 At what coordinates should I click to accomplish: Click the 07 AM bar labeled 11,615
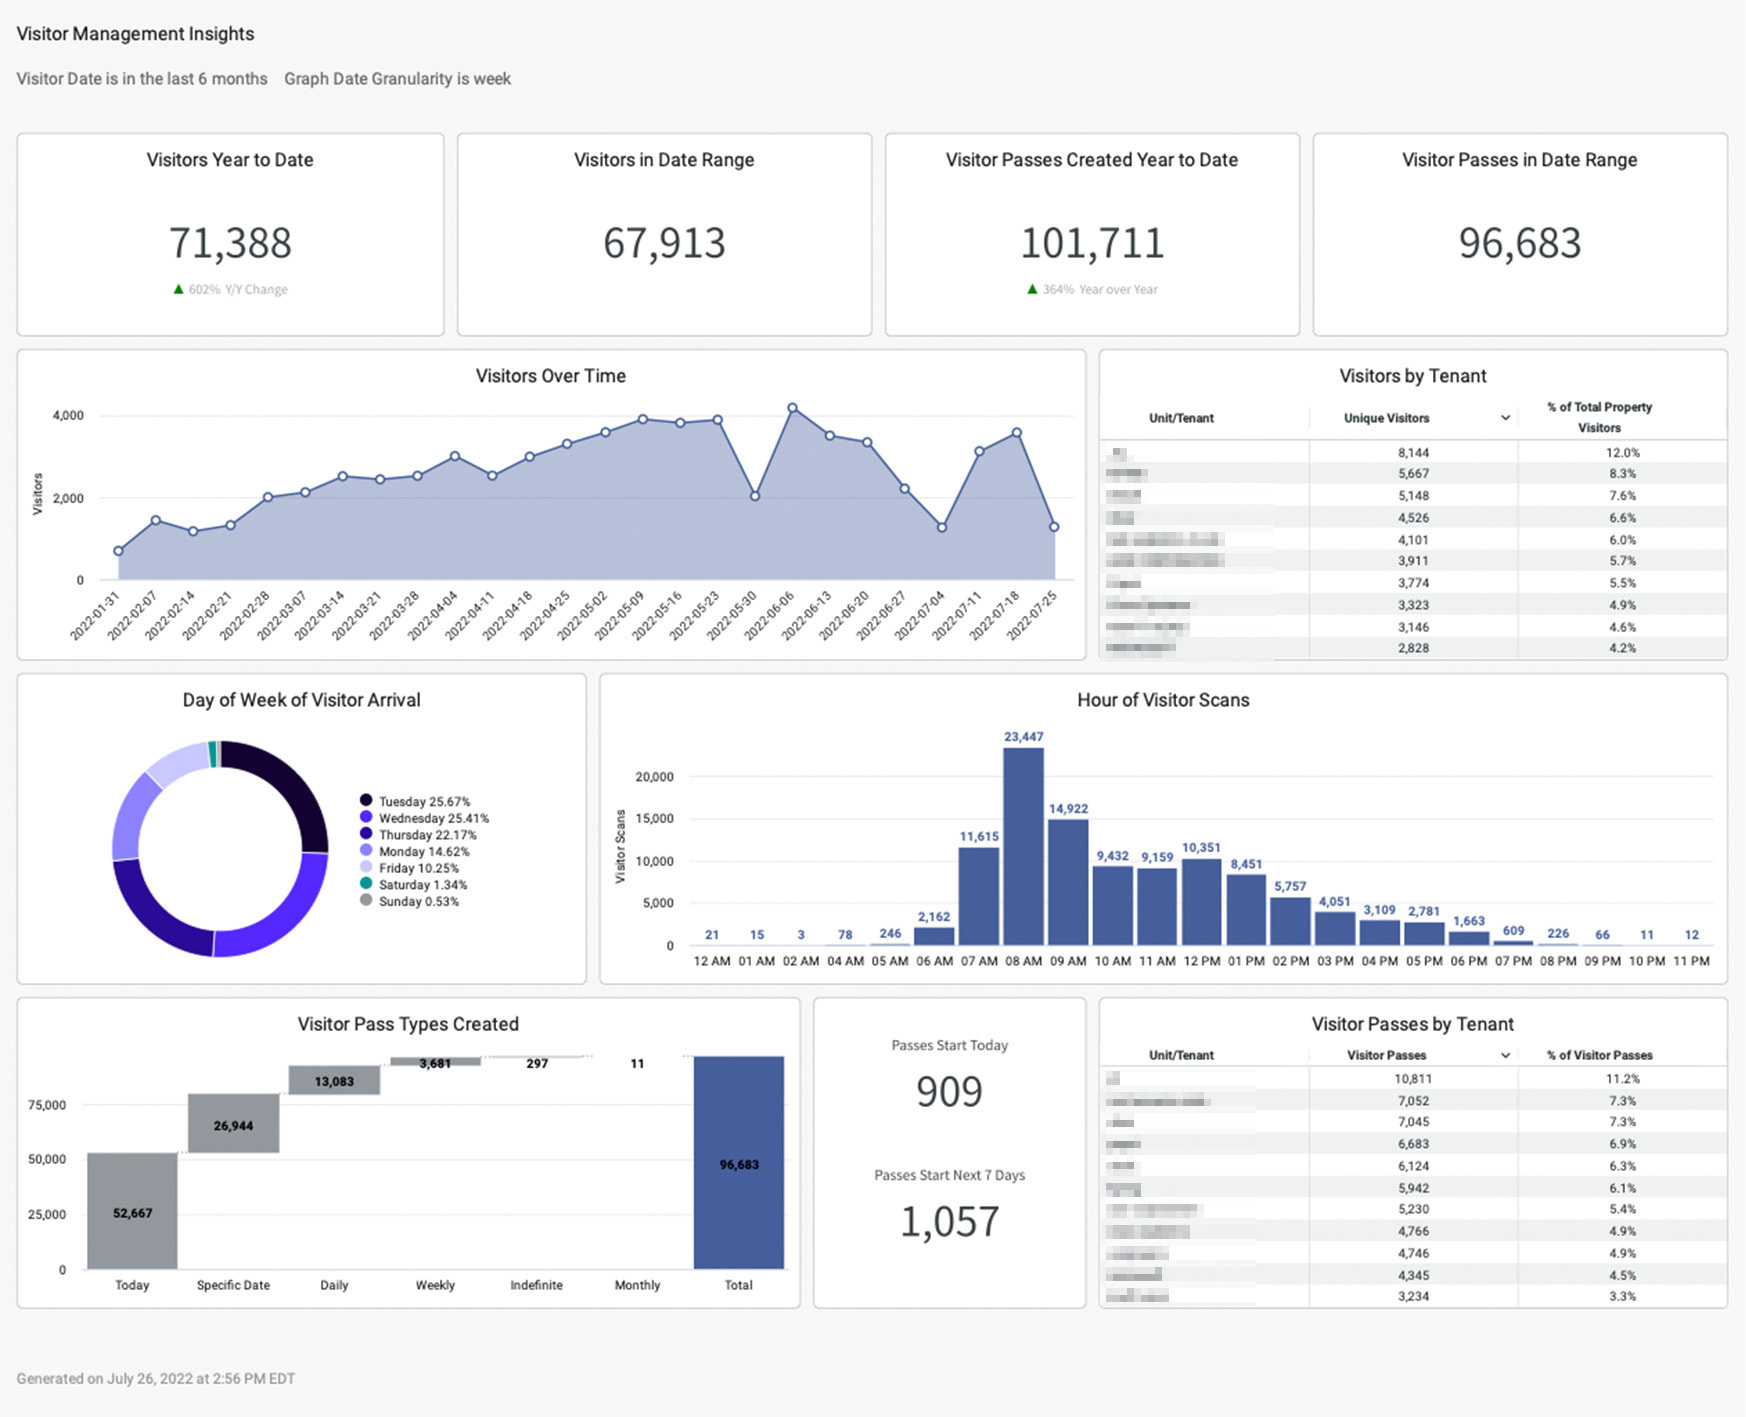pos(979,896)
